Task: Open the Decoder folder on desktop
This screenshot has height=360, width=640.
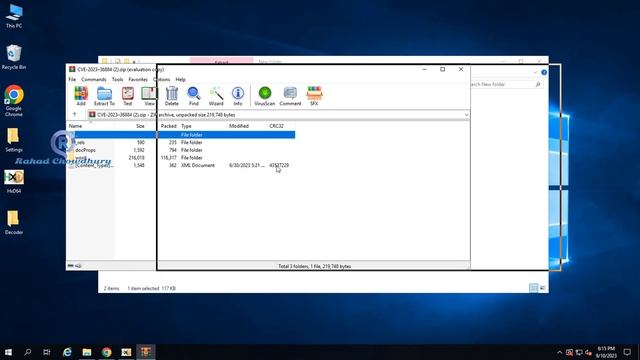Action: pyautogui.click(x=14, y=222)
